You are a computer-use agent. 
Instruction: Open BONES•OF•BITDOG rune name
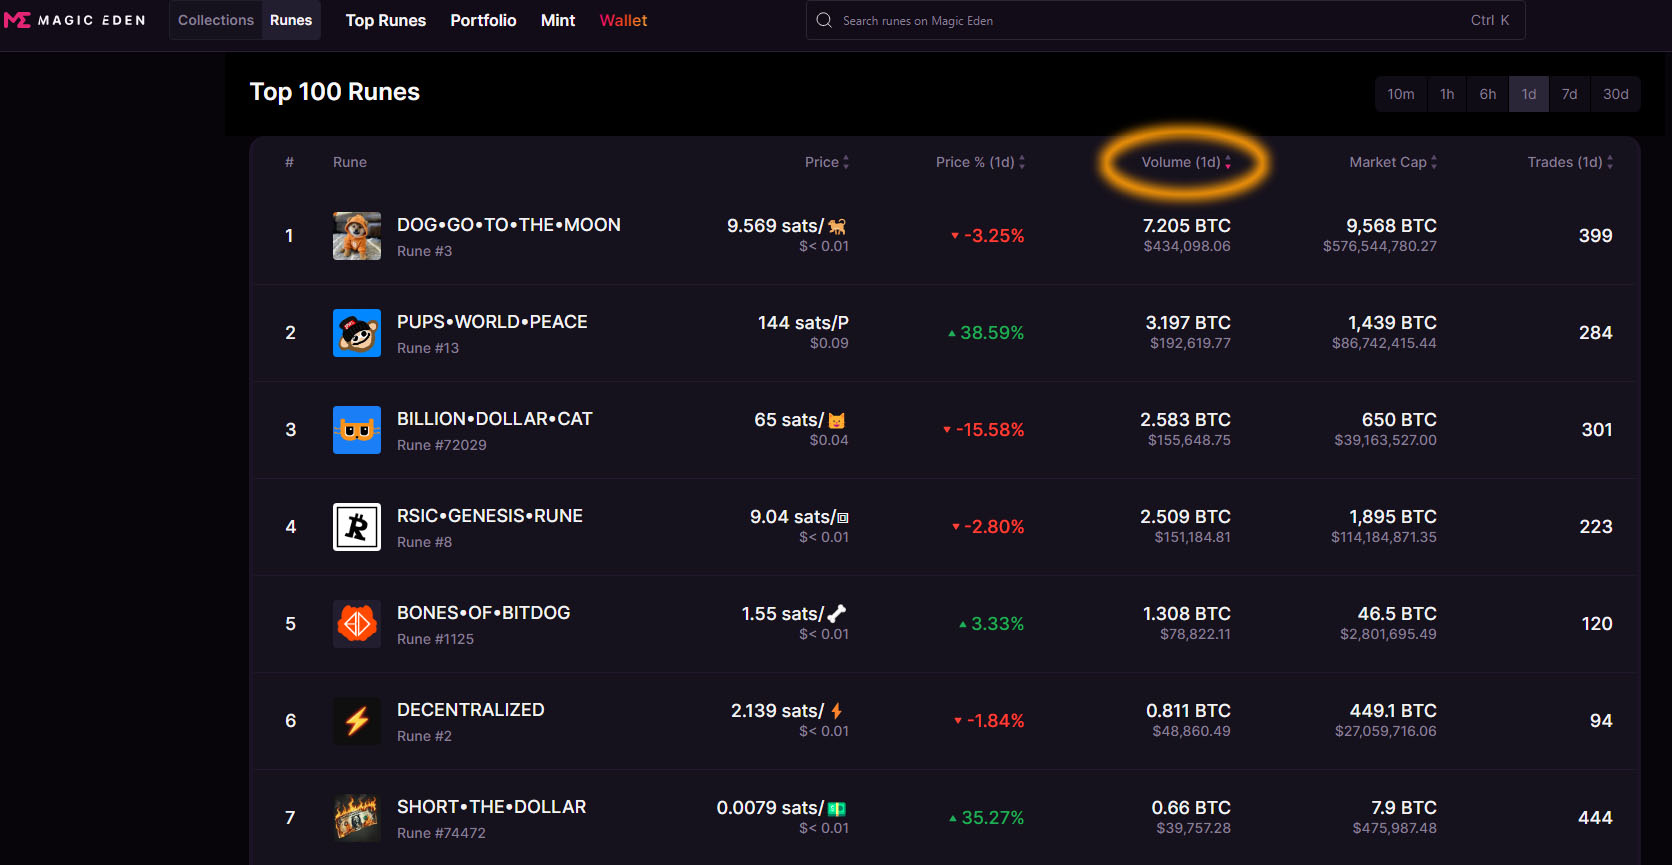click(484, 613)
